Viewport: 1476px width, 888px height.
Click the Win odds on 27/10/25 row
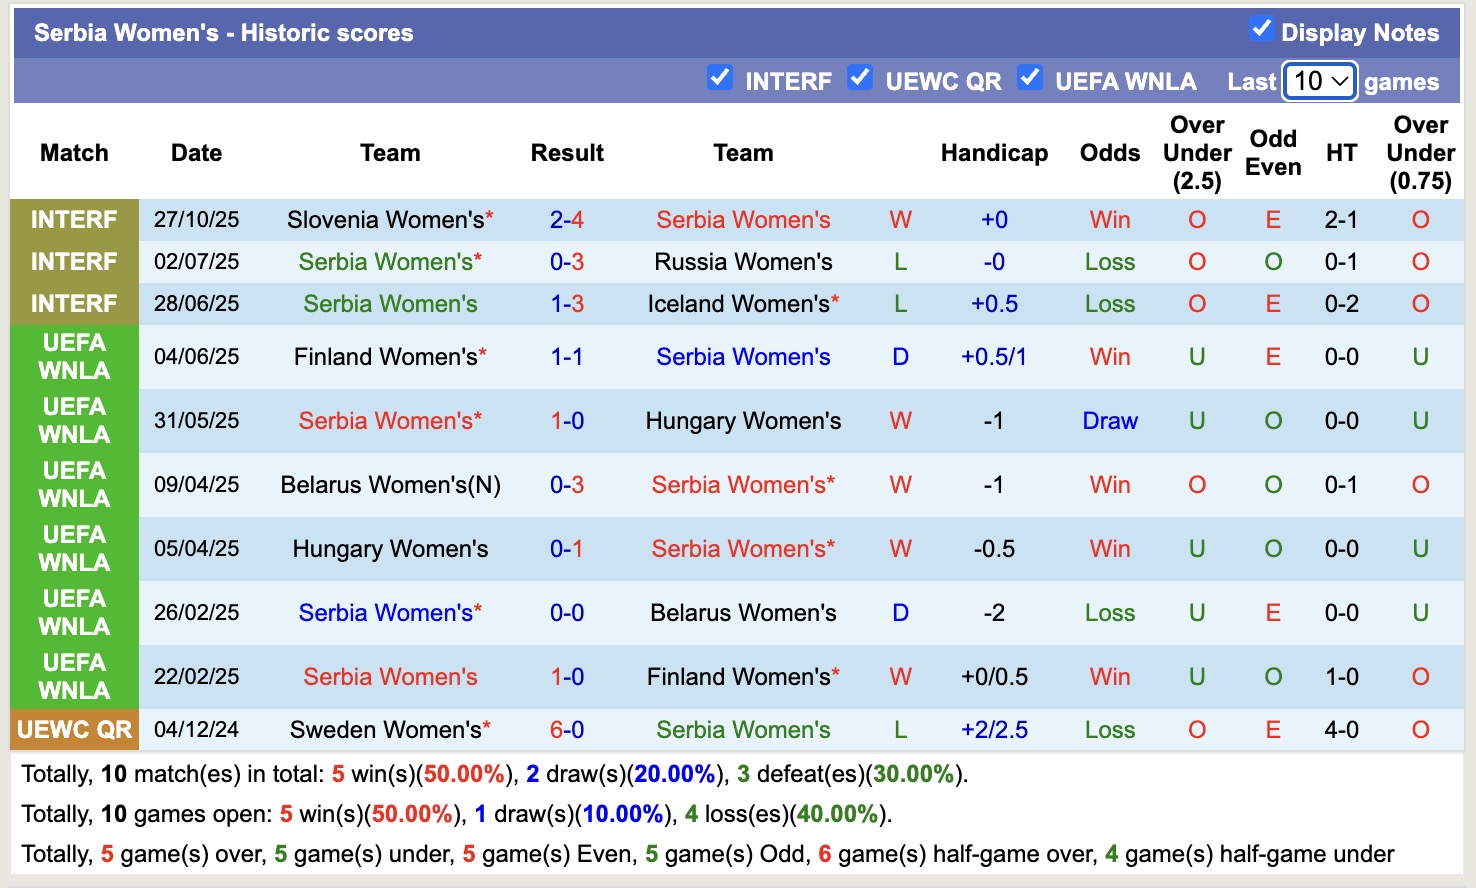(x=1110, y=219)
